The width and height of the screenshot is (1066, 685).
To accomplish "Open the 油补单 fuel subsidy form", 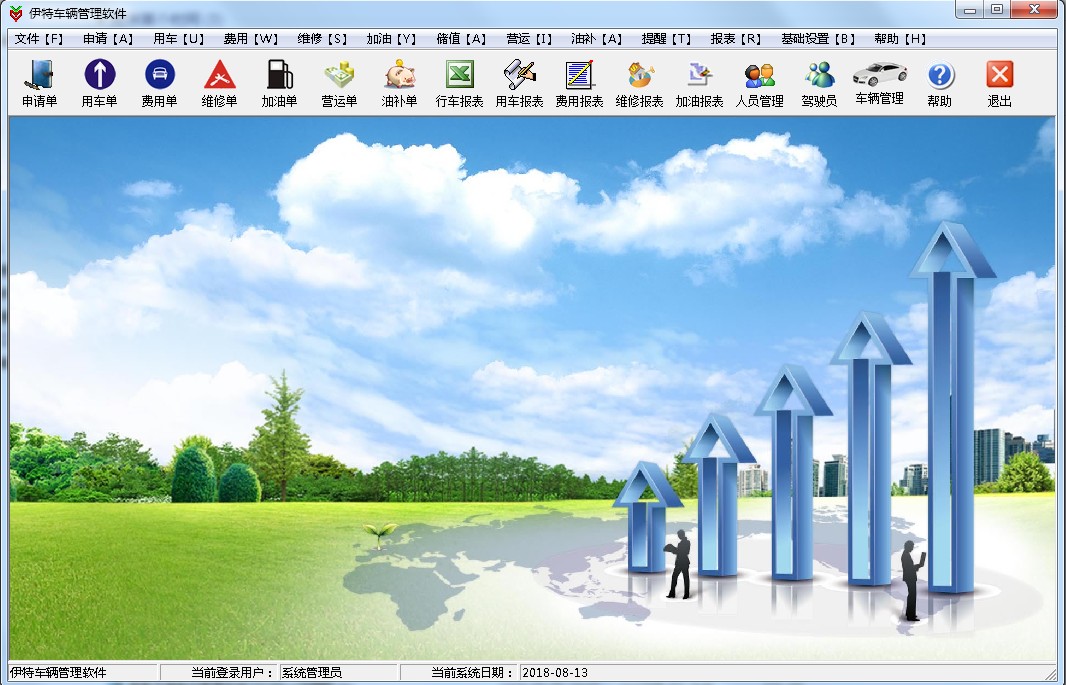I will 399,82.
